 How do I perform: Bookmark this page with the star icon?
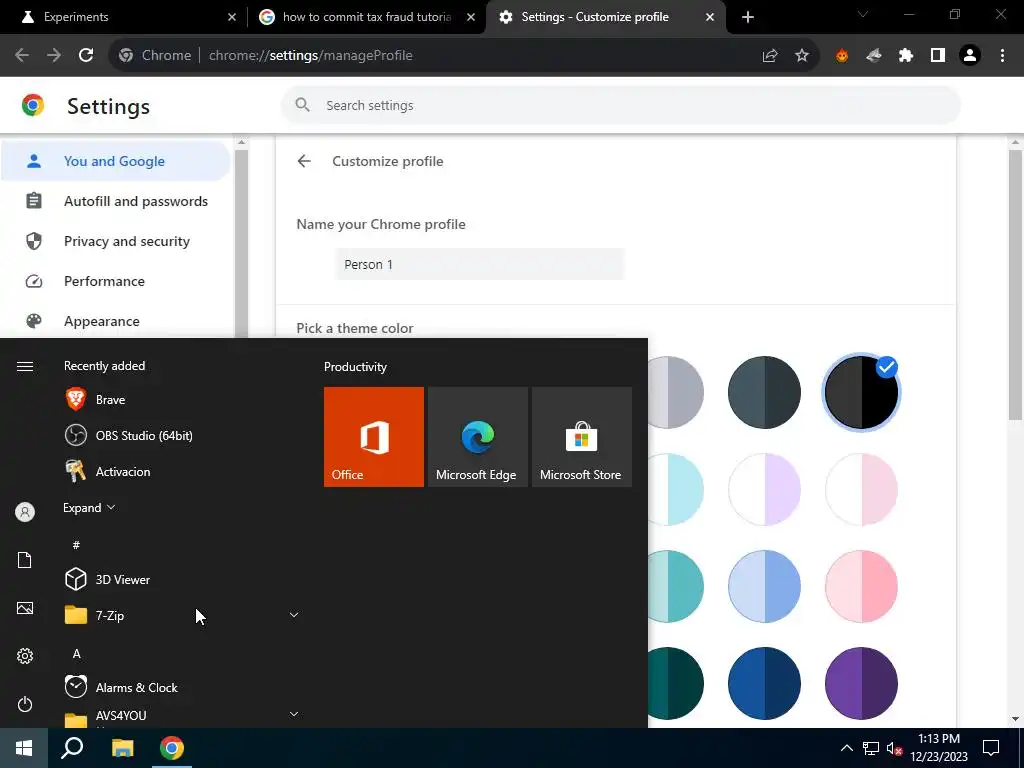click(802, 56)
